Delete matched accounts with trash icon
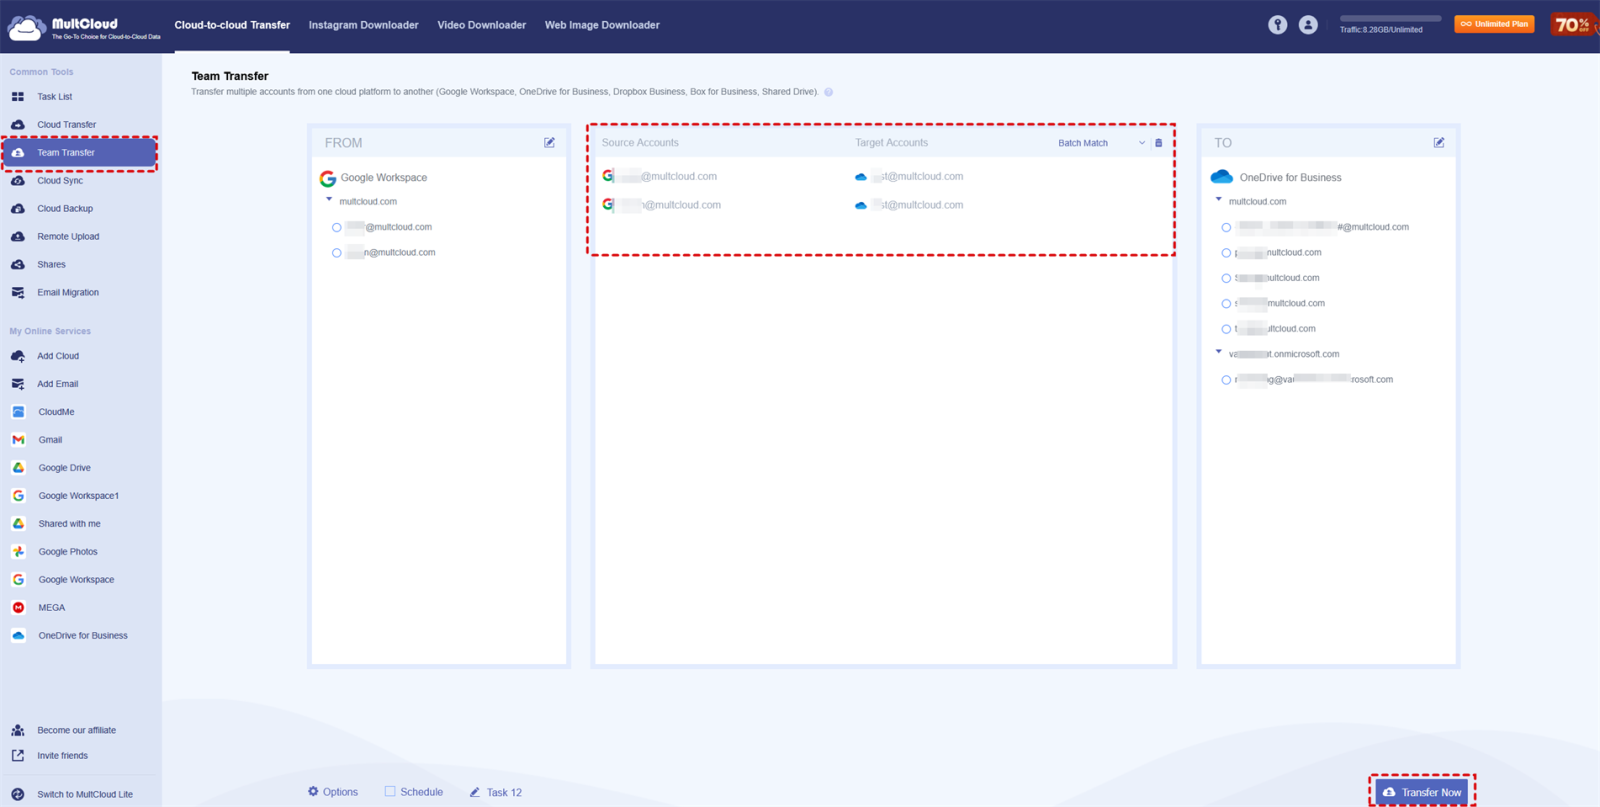The image size is (1600, 807). pos(1159,143)
